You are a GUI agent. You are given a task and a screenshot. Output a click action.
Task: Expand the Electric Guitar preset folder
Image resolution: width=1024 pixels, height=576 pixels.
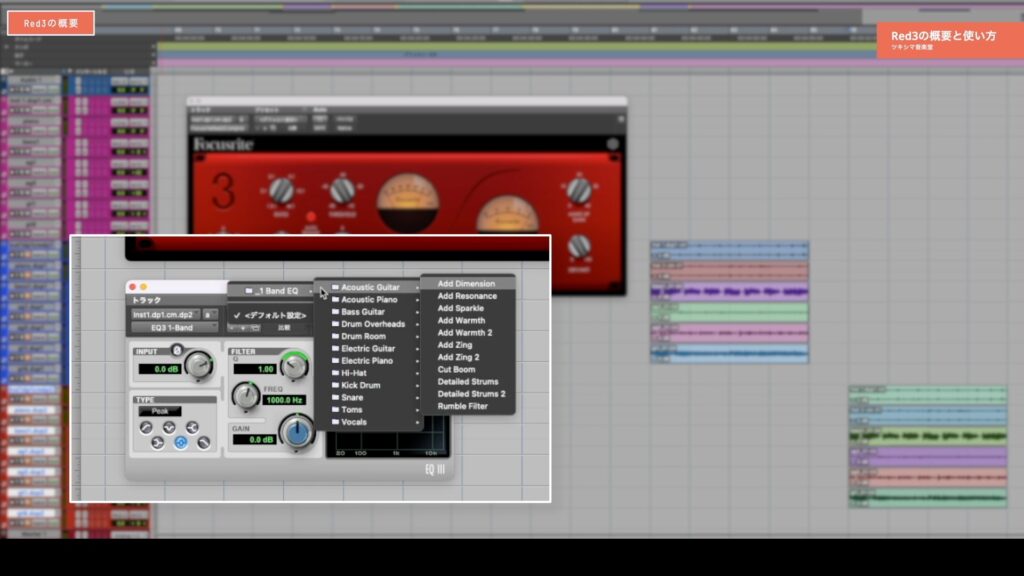(x=370, y=349)
